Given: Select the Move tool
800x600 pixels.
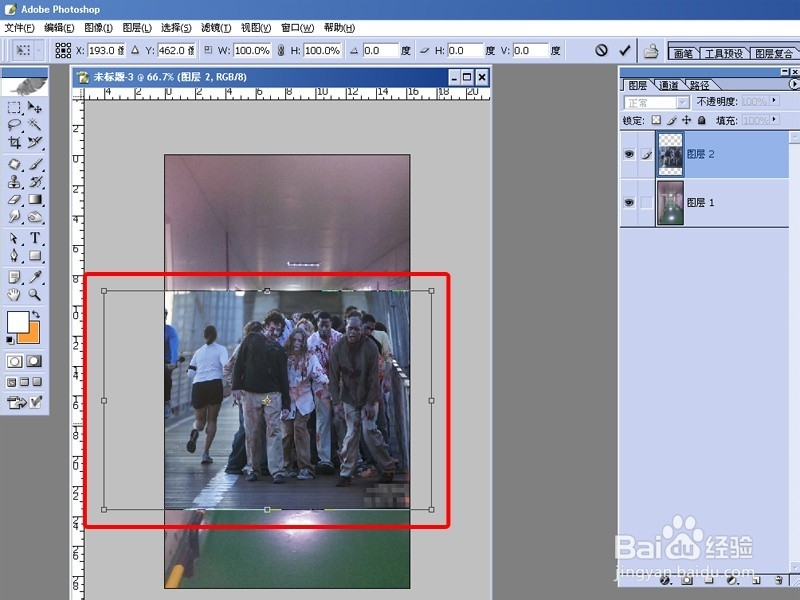Looking at the screenshot, I should (35, 108).
